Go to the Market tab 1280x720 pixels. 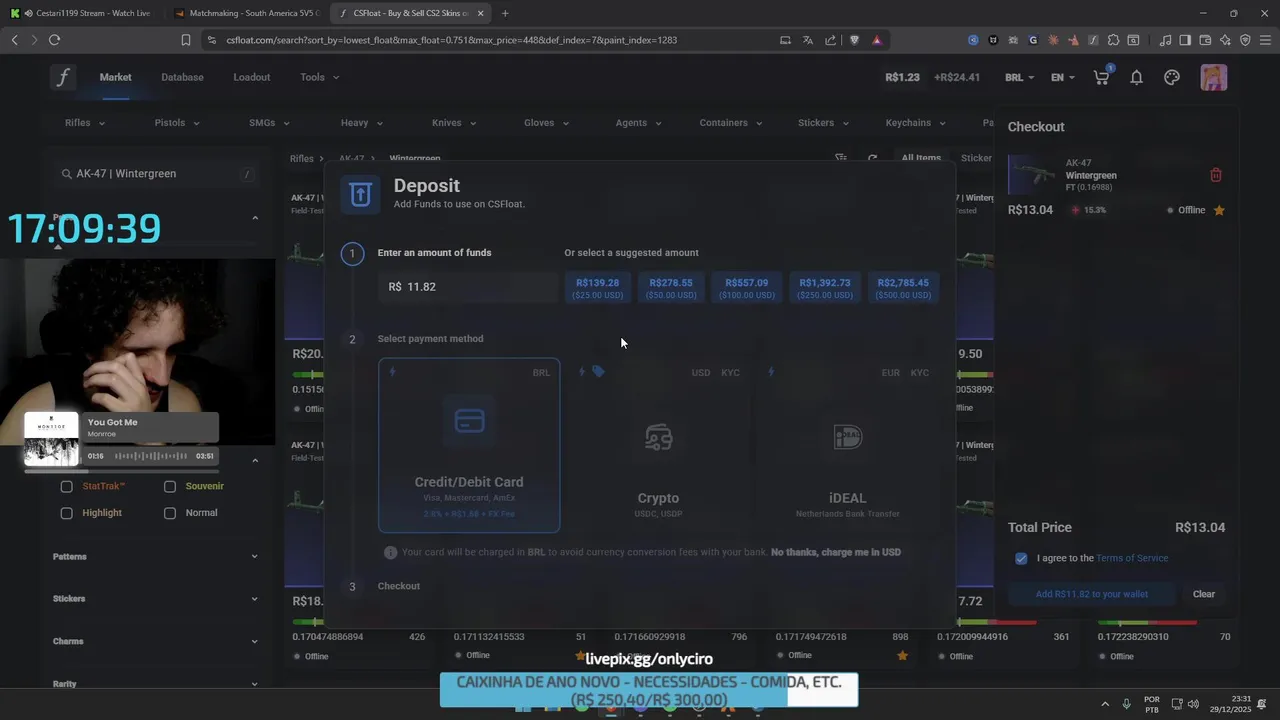(x=115, y=77)
